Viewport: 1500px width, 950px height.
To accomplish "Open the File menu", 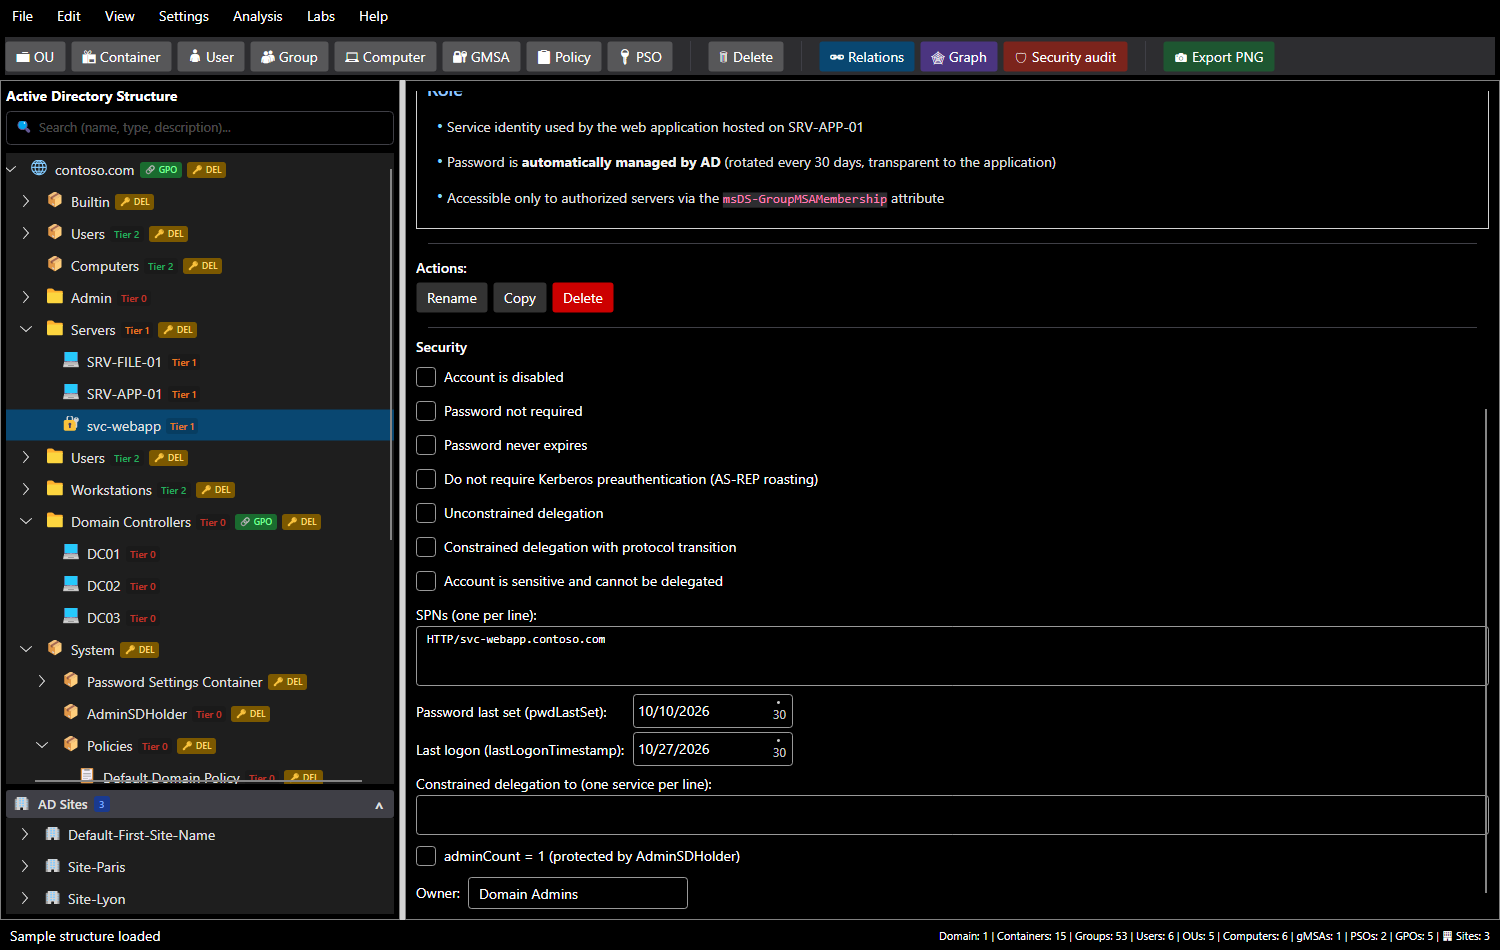I will tap(22, 16).
